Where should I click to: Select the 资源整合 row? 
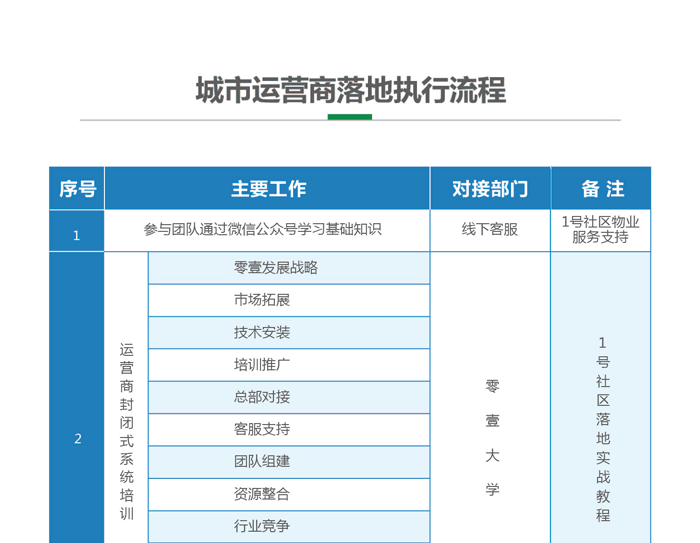[289, 494]
